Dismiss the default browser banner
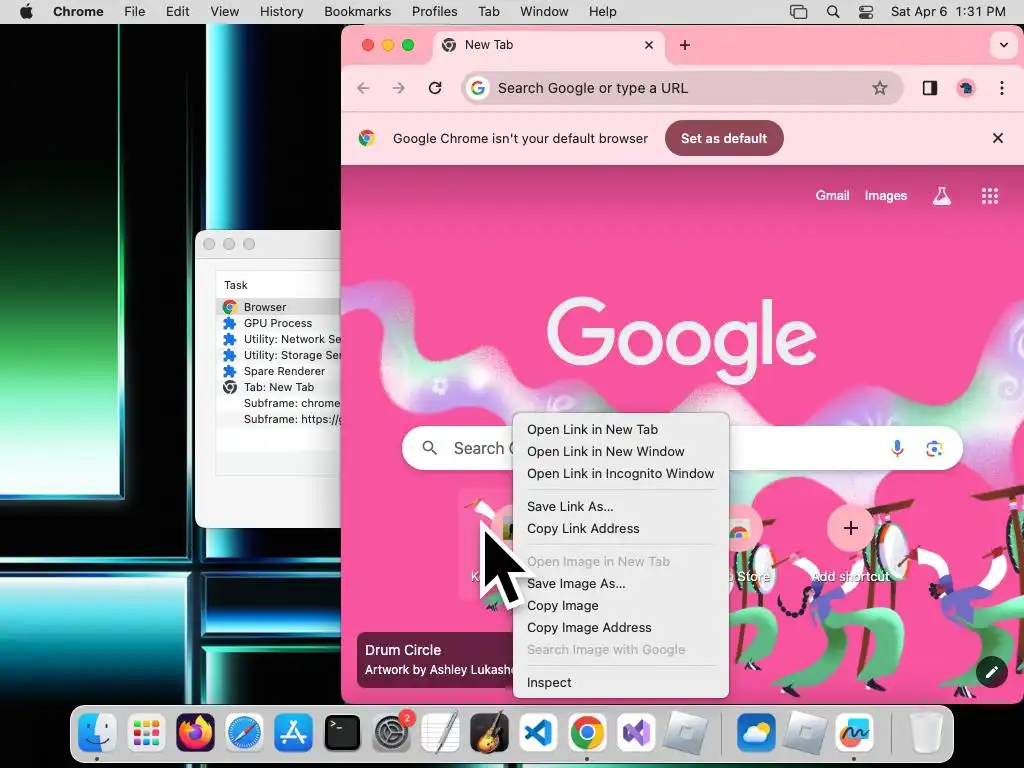Image resolution: width=1024 pixels, height=768 pixels. point(997,138)
